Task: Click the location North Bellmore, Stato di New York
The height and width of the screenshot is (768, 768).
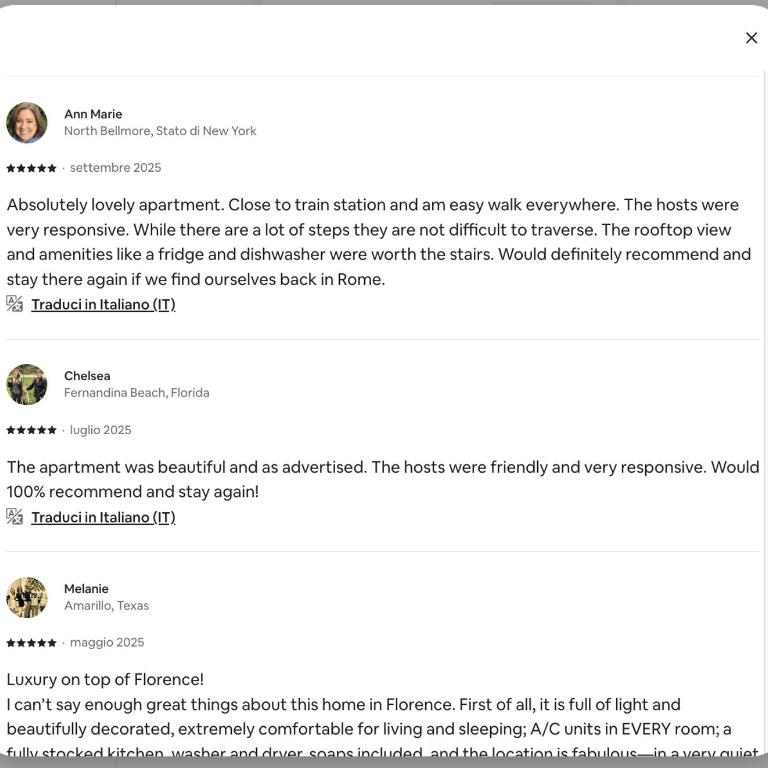Action: click(x=160, y=131)
